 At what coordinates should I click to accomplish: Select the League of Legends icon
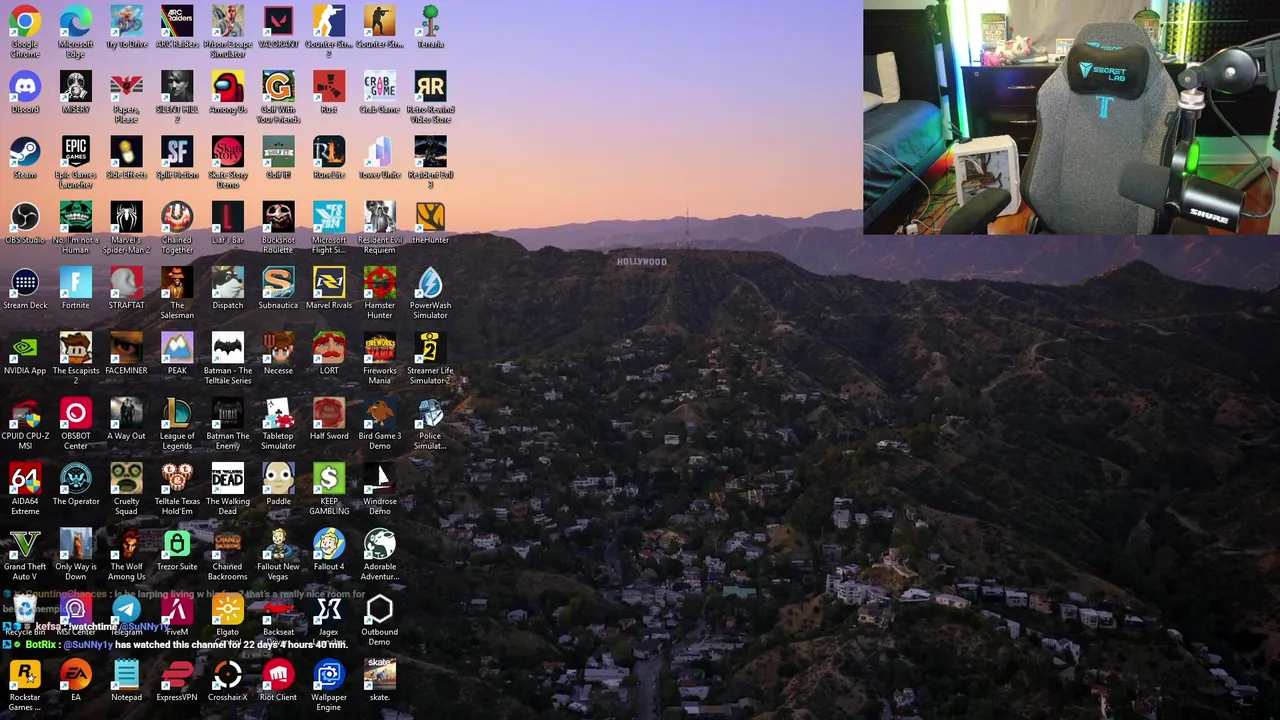[177, 423]
